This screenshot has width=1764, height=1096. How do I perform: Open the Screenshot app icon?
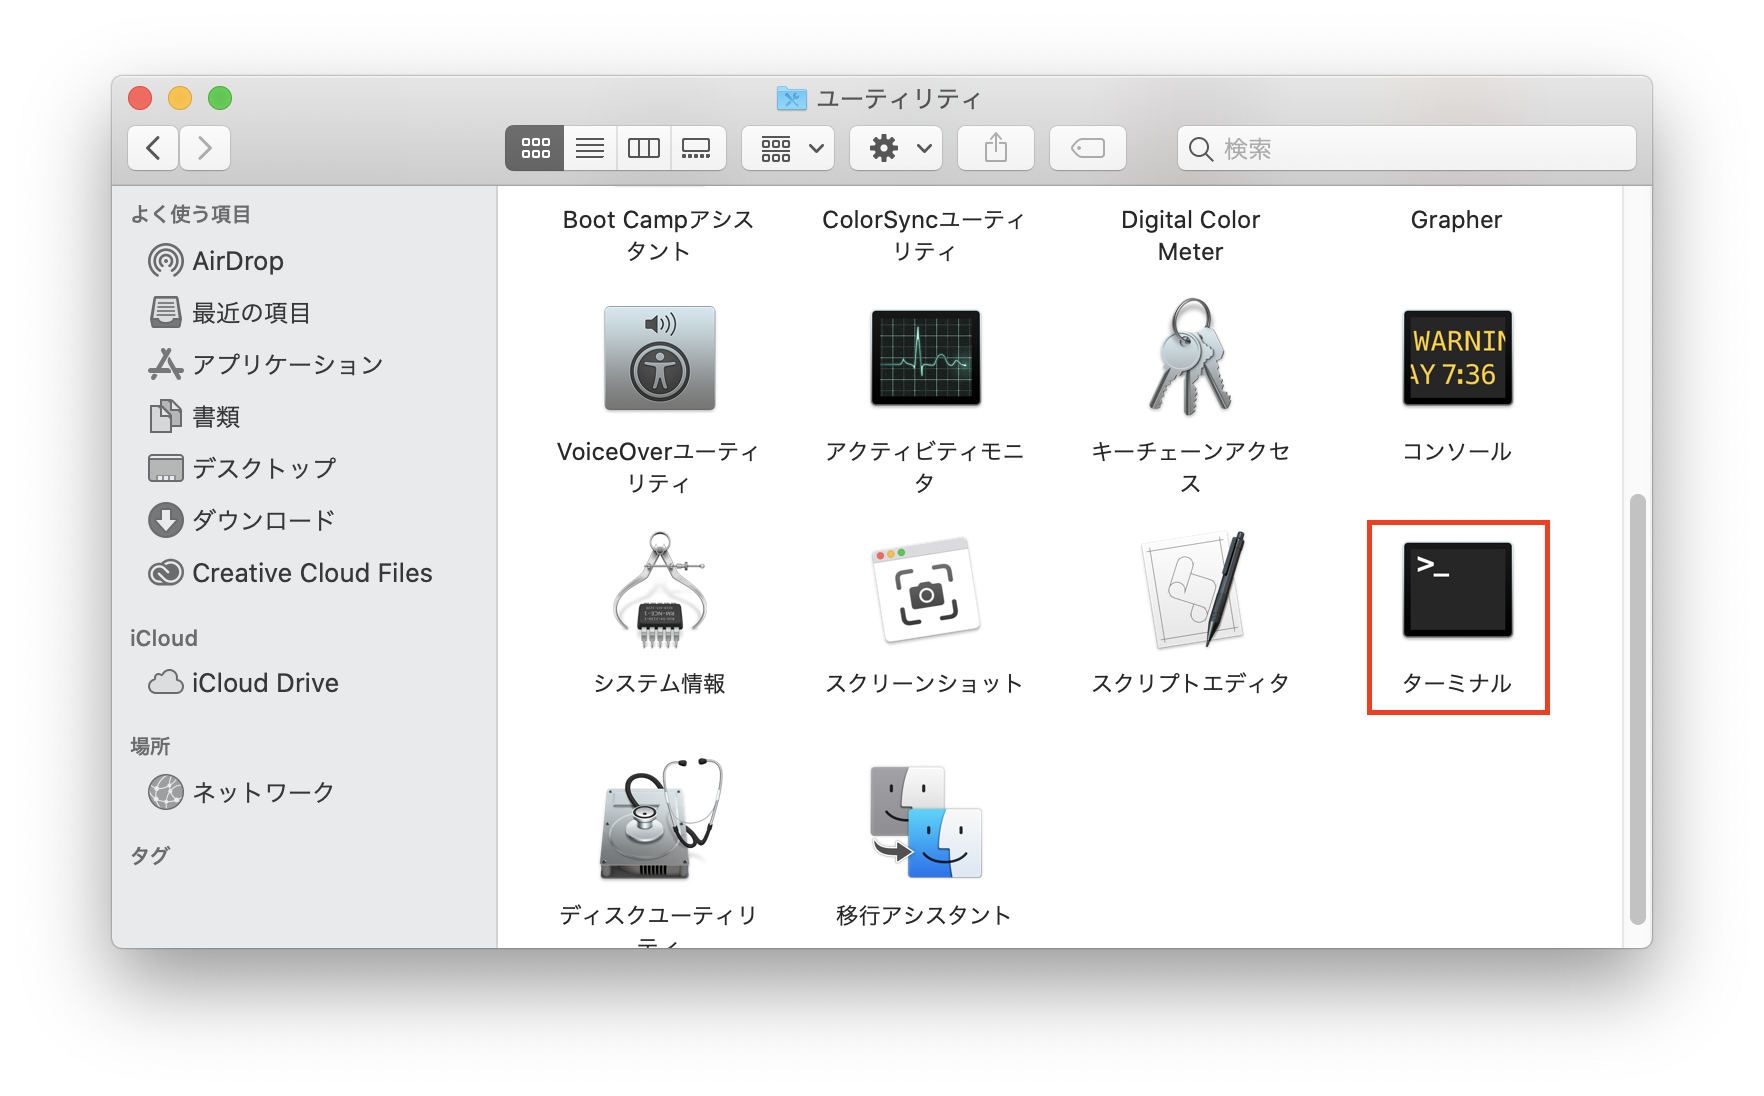(x=925, y=590)
